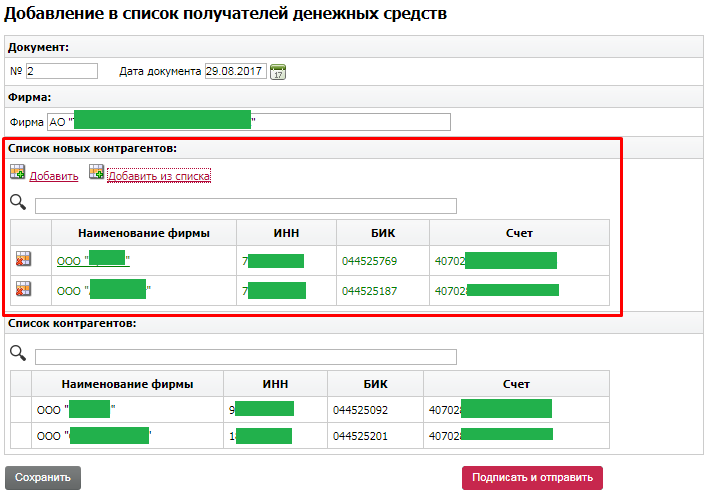The width and height of the screenshot is (706, 497).
Task: Open the calendar picker next to document date
Action: coord(279,71)
